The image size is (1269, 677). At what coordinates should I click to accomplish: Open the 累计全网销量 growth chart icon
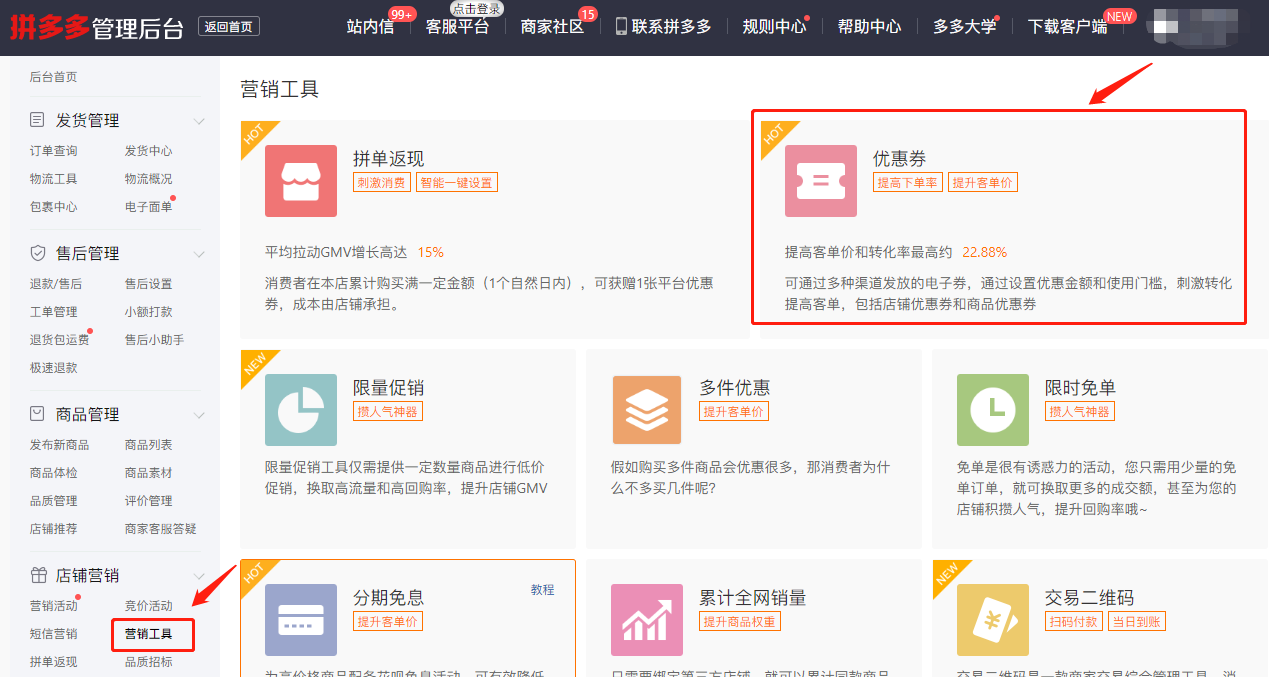(x=647, y=620)
